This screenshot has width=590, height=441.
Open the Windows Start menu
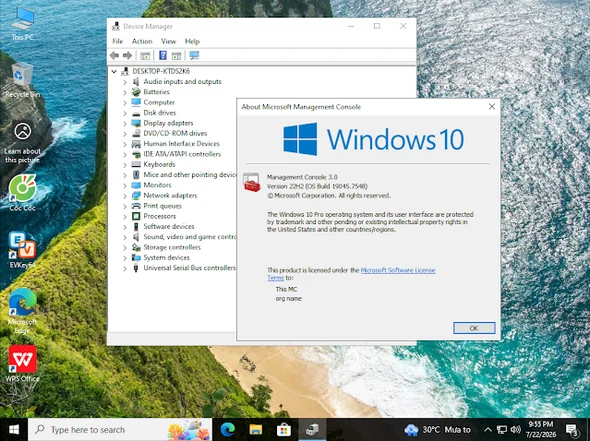pos(14,429)
